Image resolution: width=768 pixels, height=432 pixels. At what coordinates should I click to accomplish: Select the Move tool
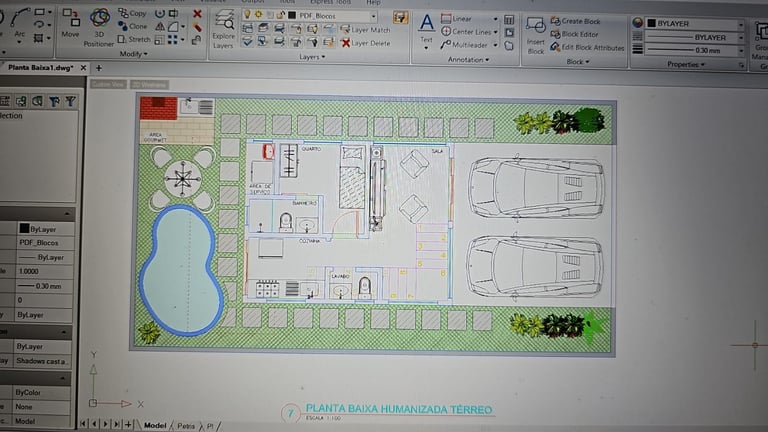[x=71, y=22]
